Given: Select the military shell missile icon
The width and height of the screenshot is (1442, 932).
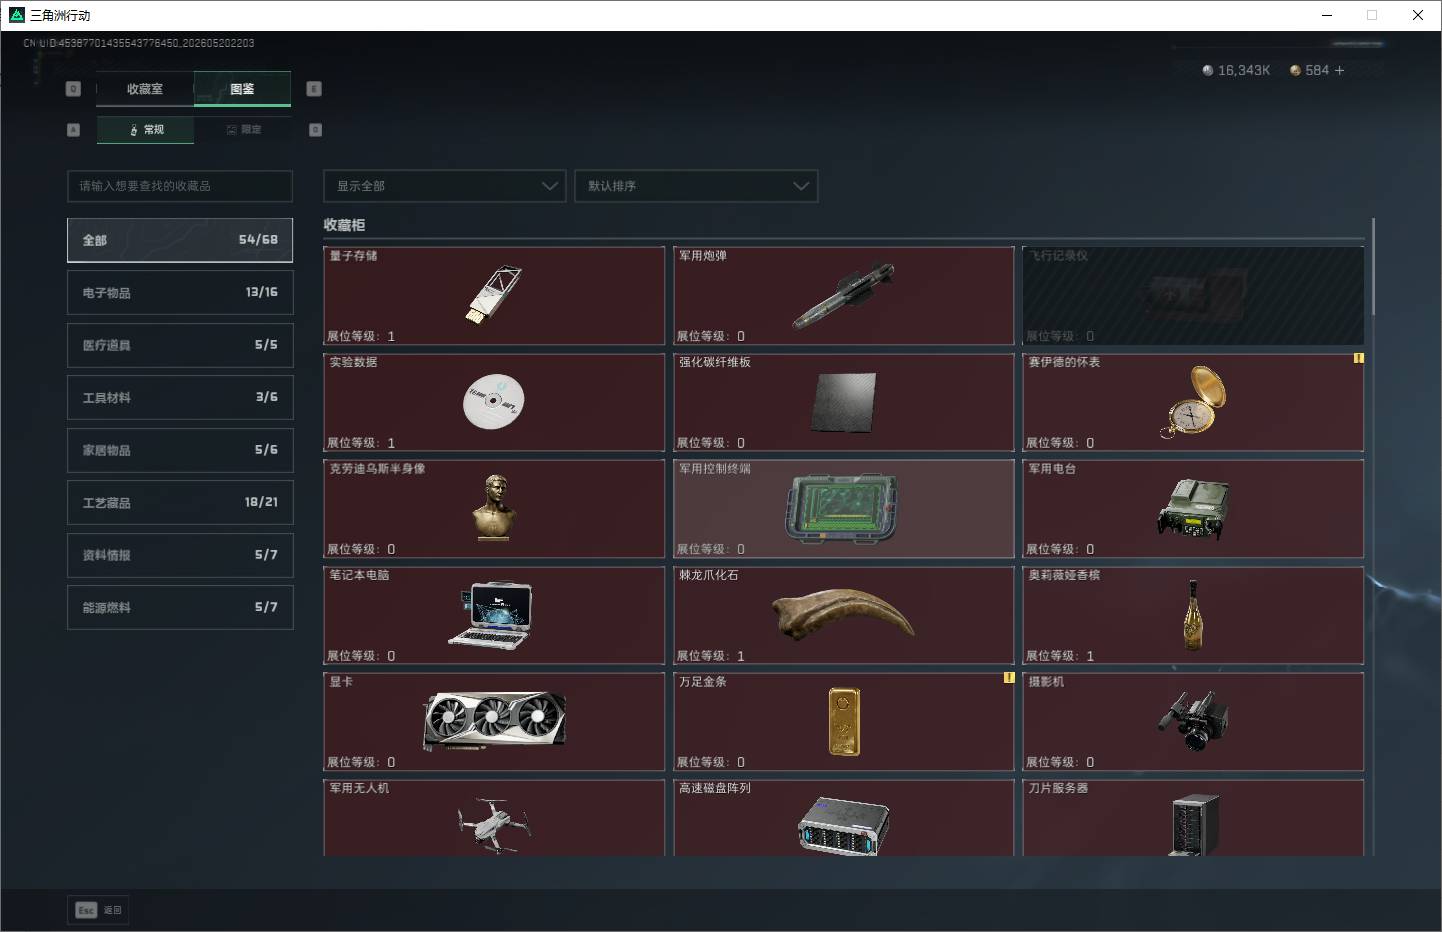Looking at the screenshot, I should point(843,297).
